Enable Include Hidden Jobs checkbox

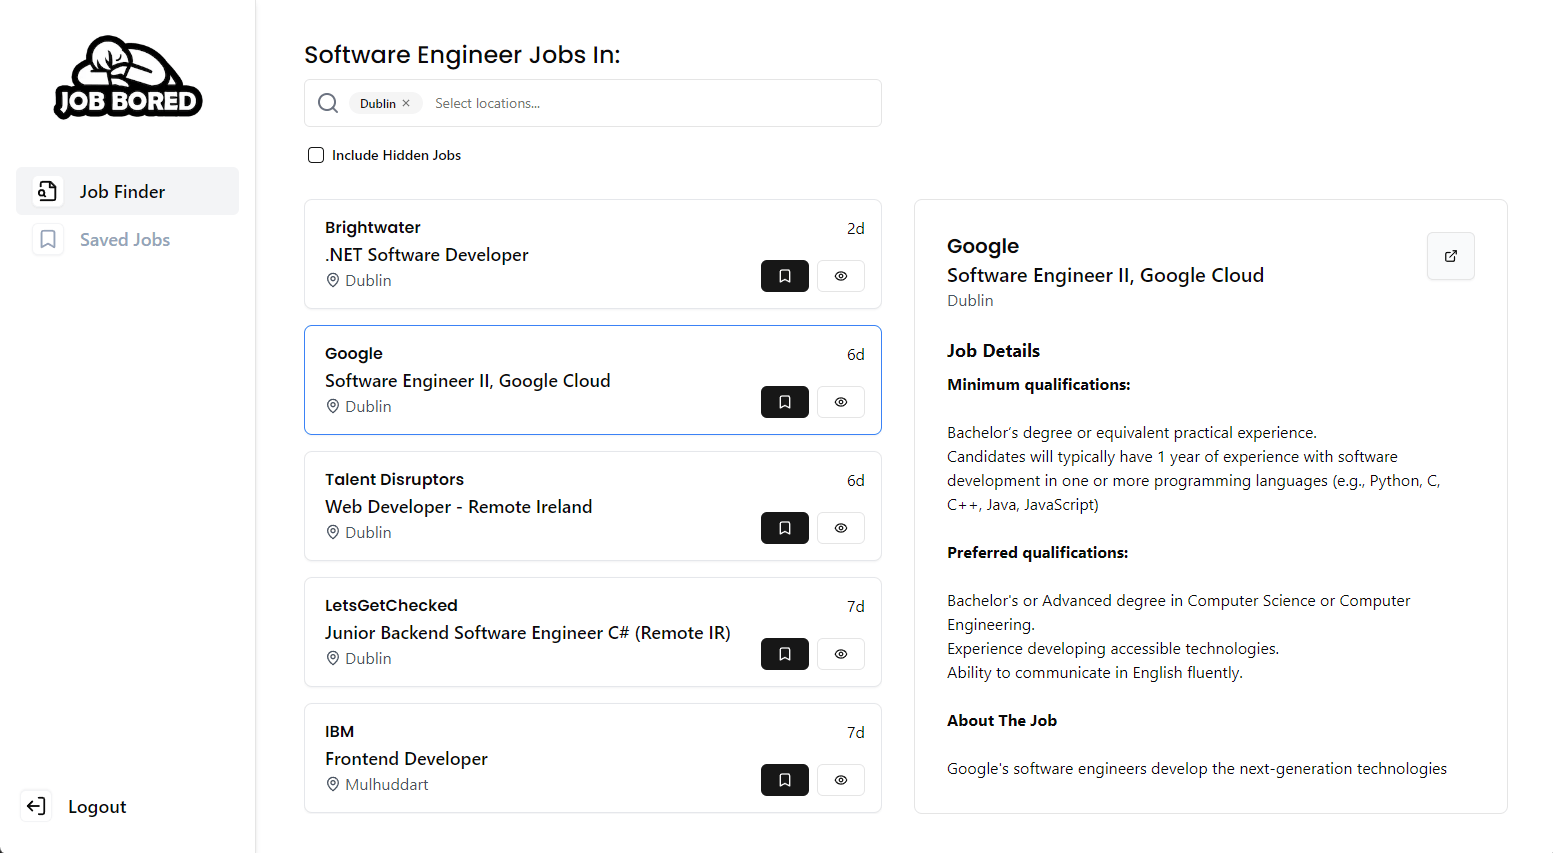pyautogui.click(x=316, y=155)
